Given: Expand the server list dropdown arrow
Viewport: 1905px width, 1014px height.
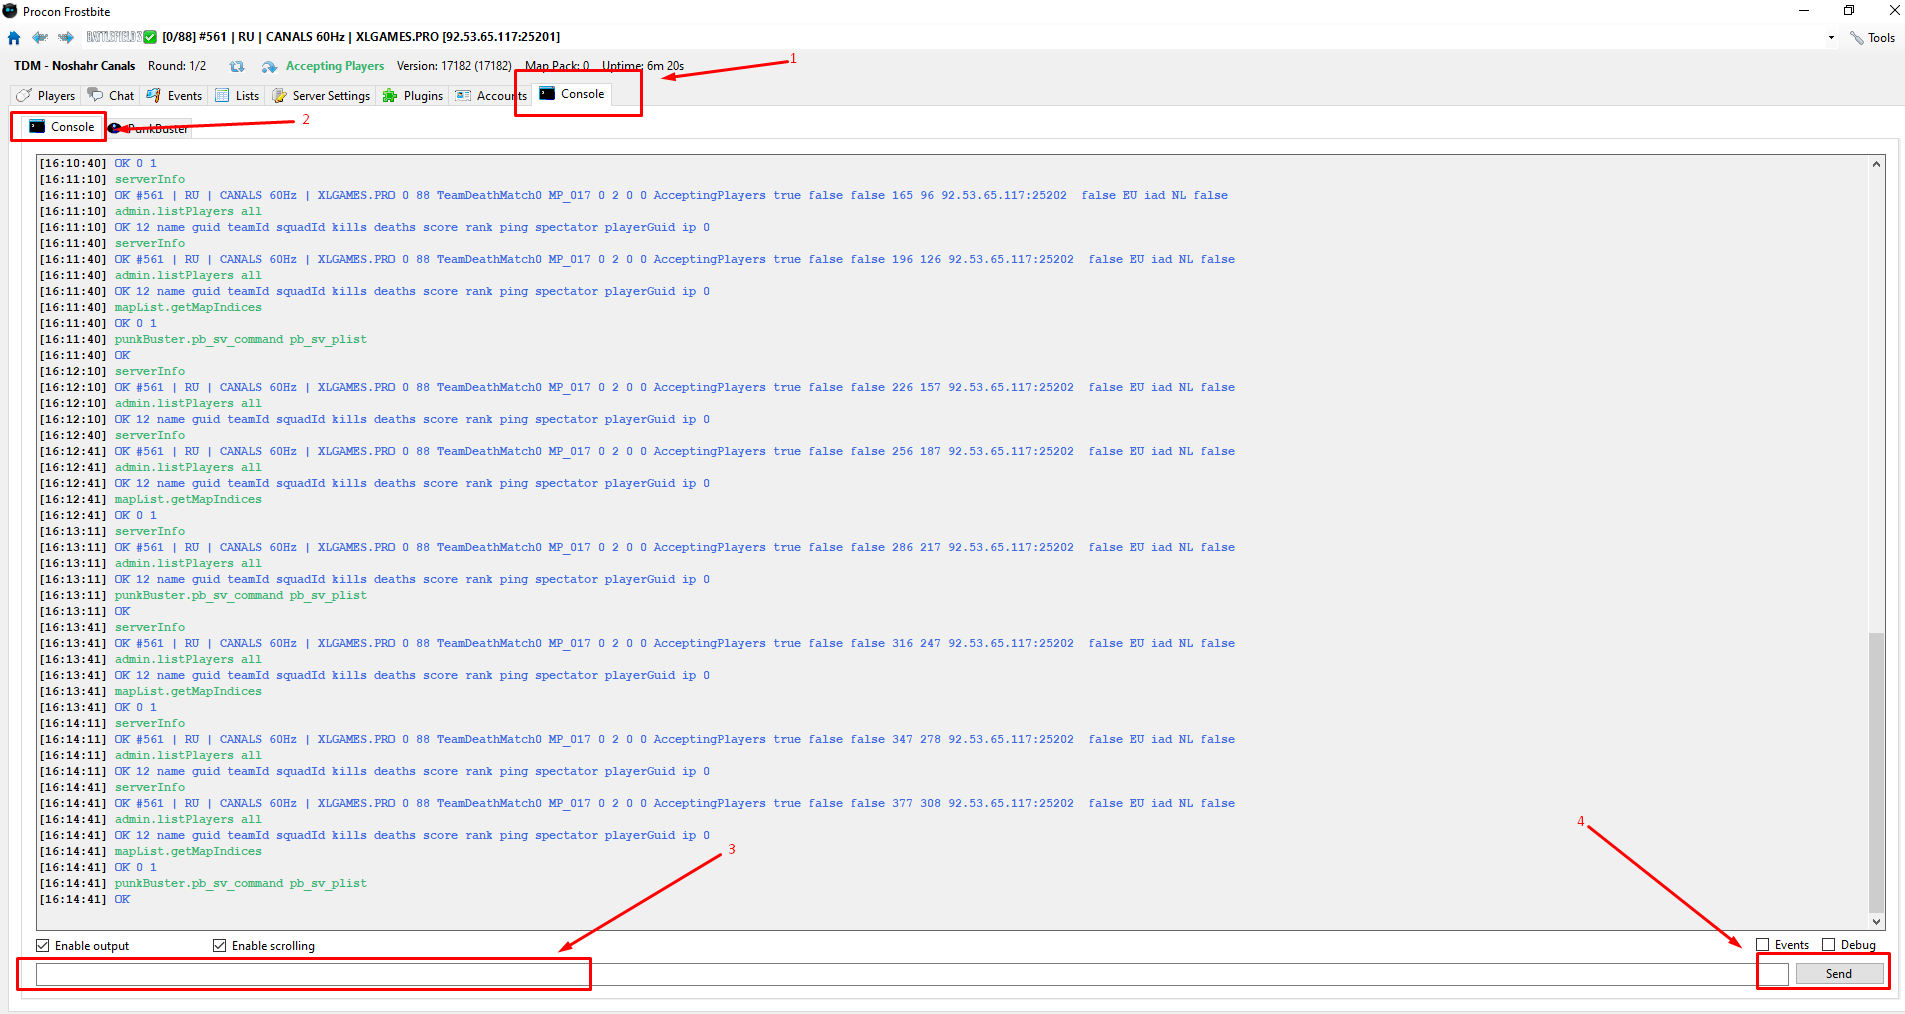Looking at the screenshot, I should 1831,38.
